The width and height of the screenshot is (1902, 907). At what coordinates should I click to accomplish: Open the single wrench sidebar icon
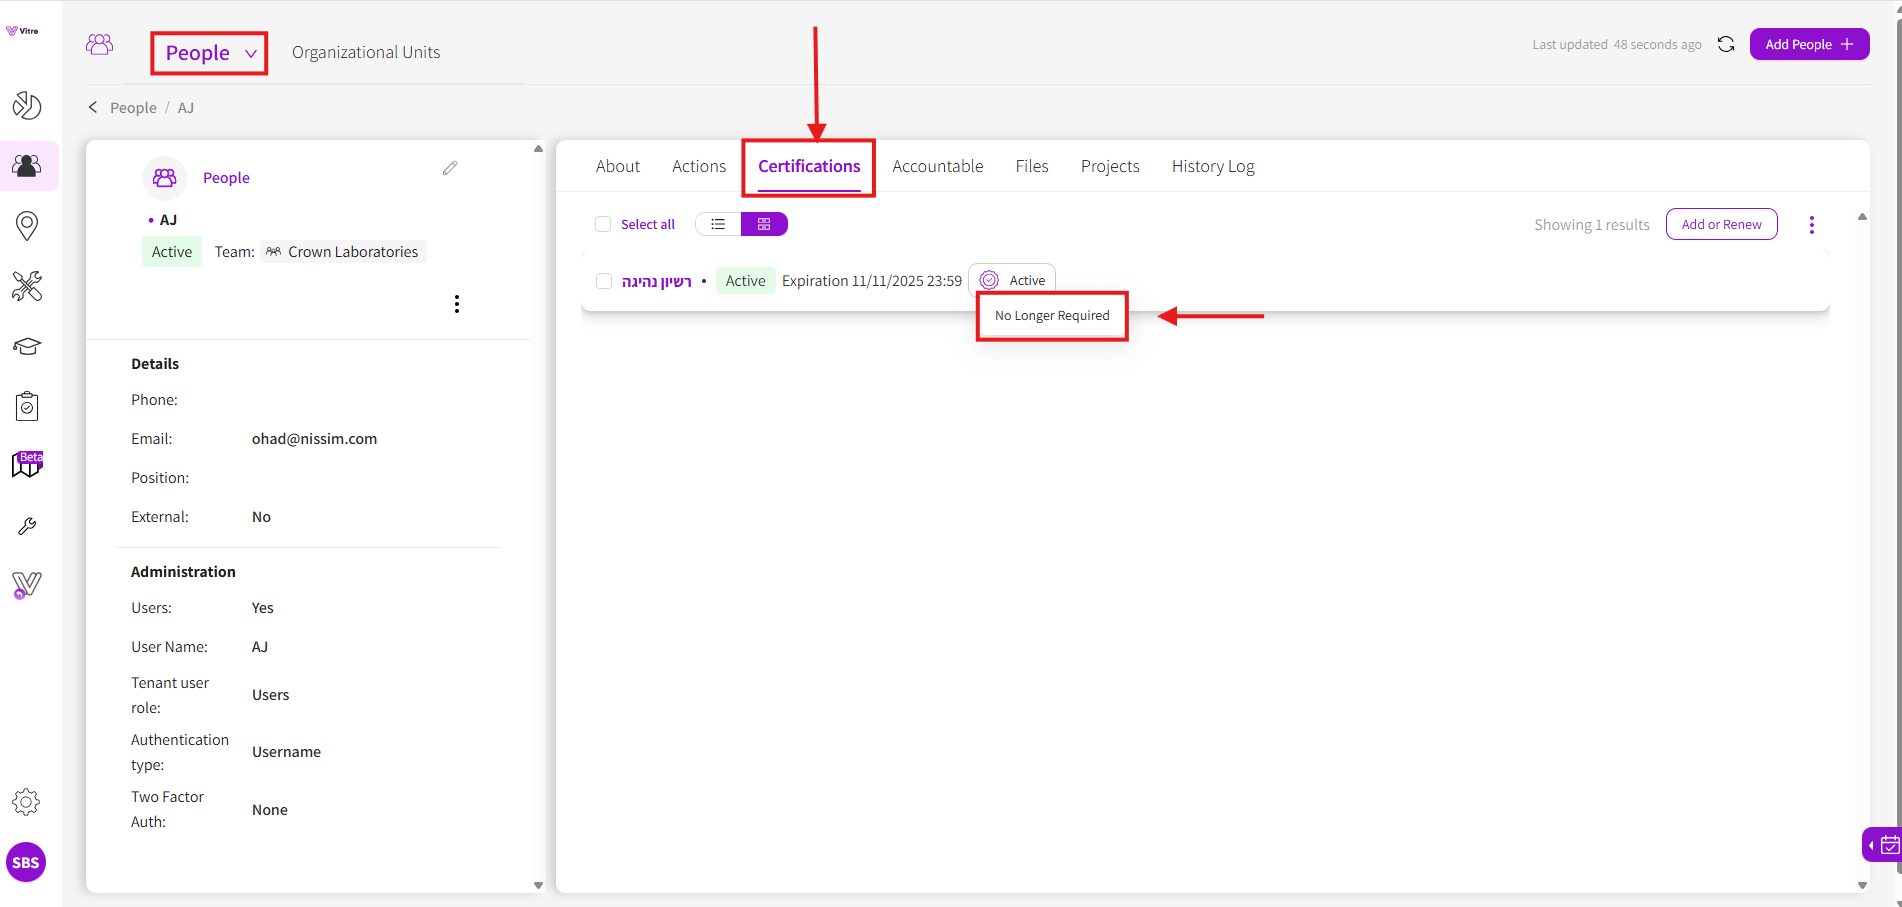click(x=27, y=526)
